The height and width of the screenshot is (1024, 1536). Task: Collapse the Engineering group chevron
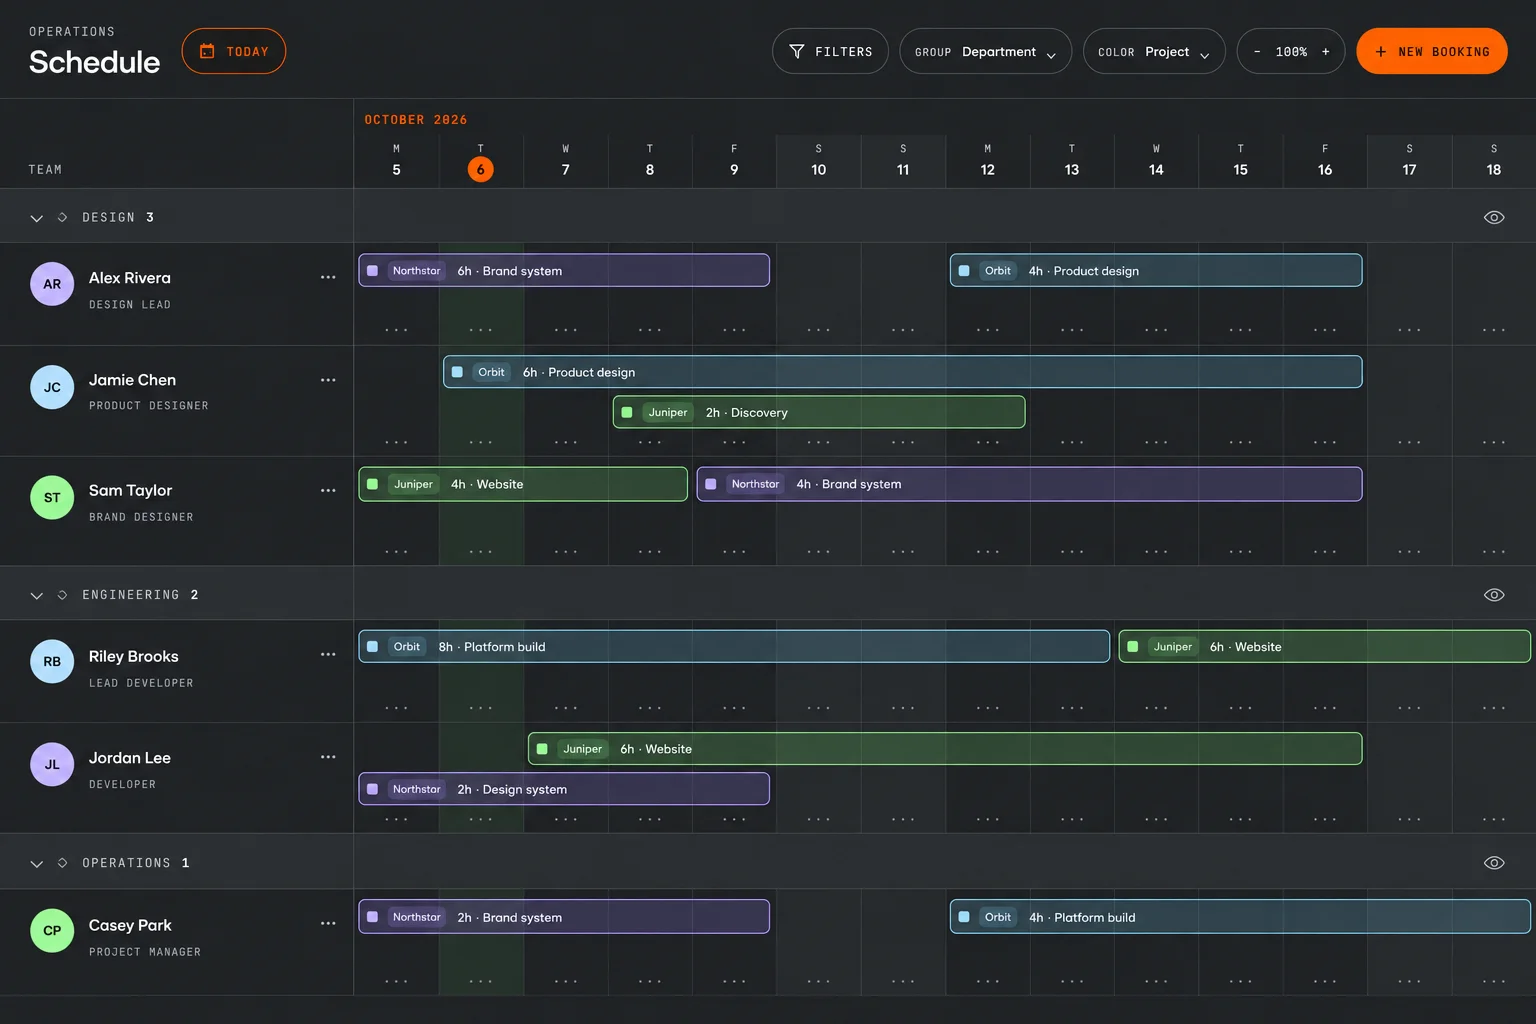(37, 596)
